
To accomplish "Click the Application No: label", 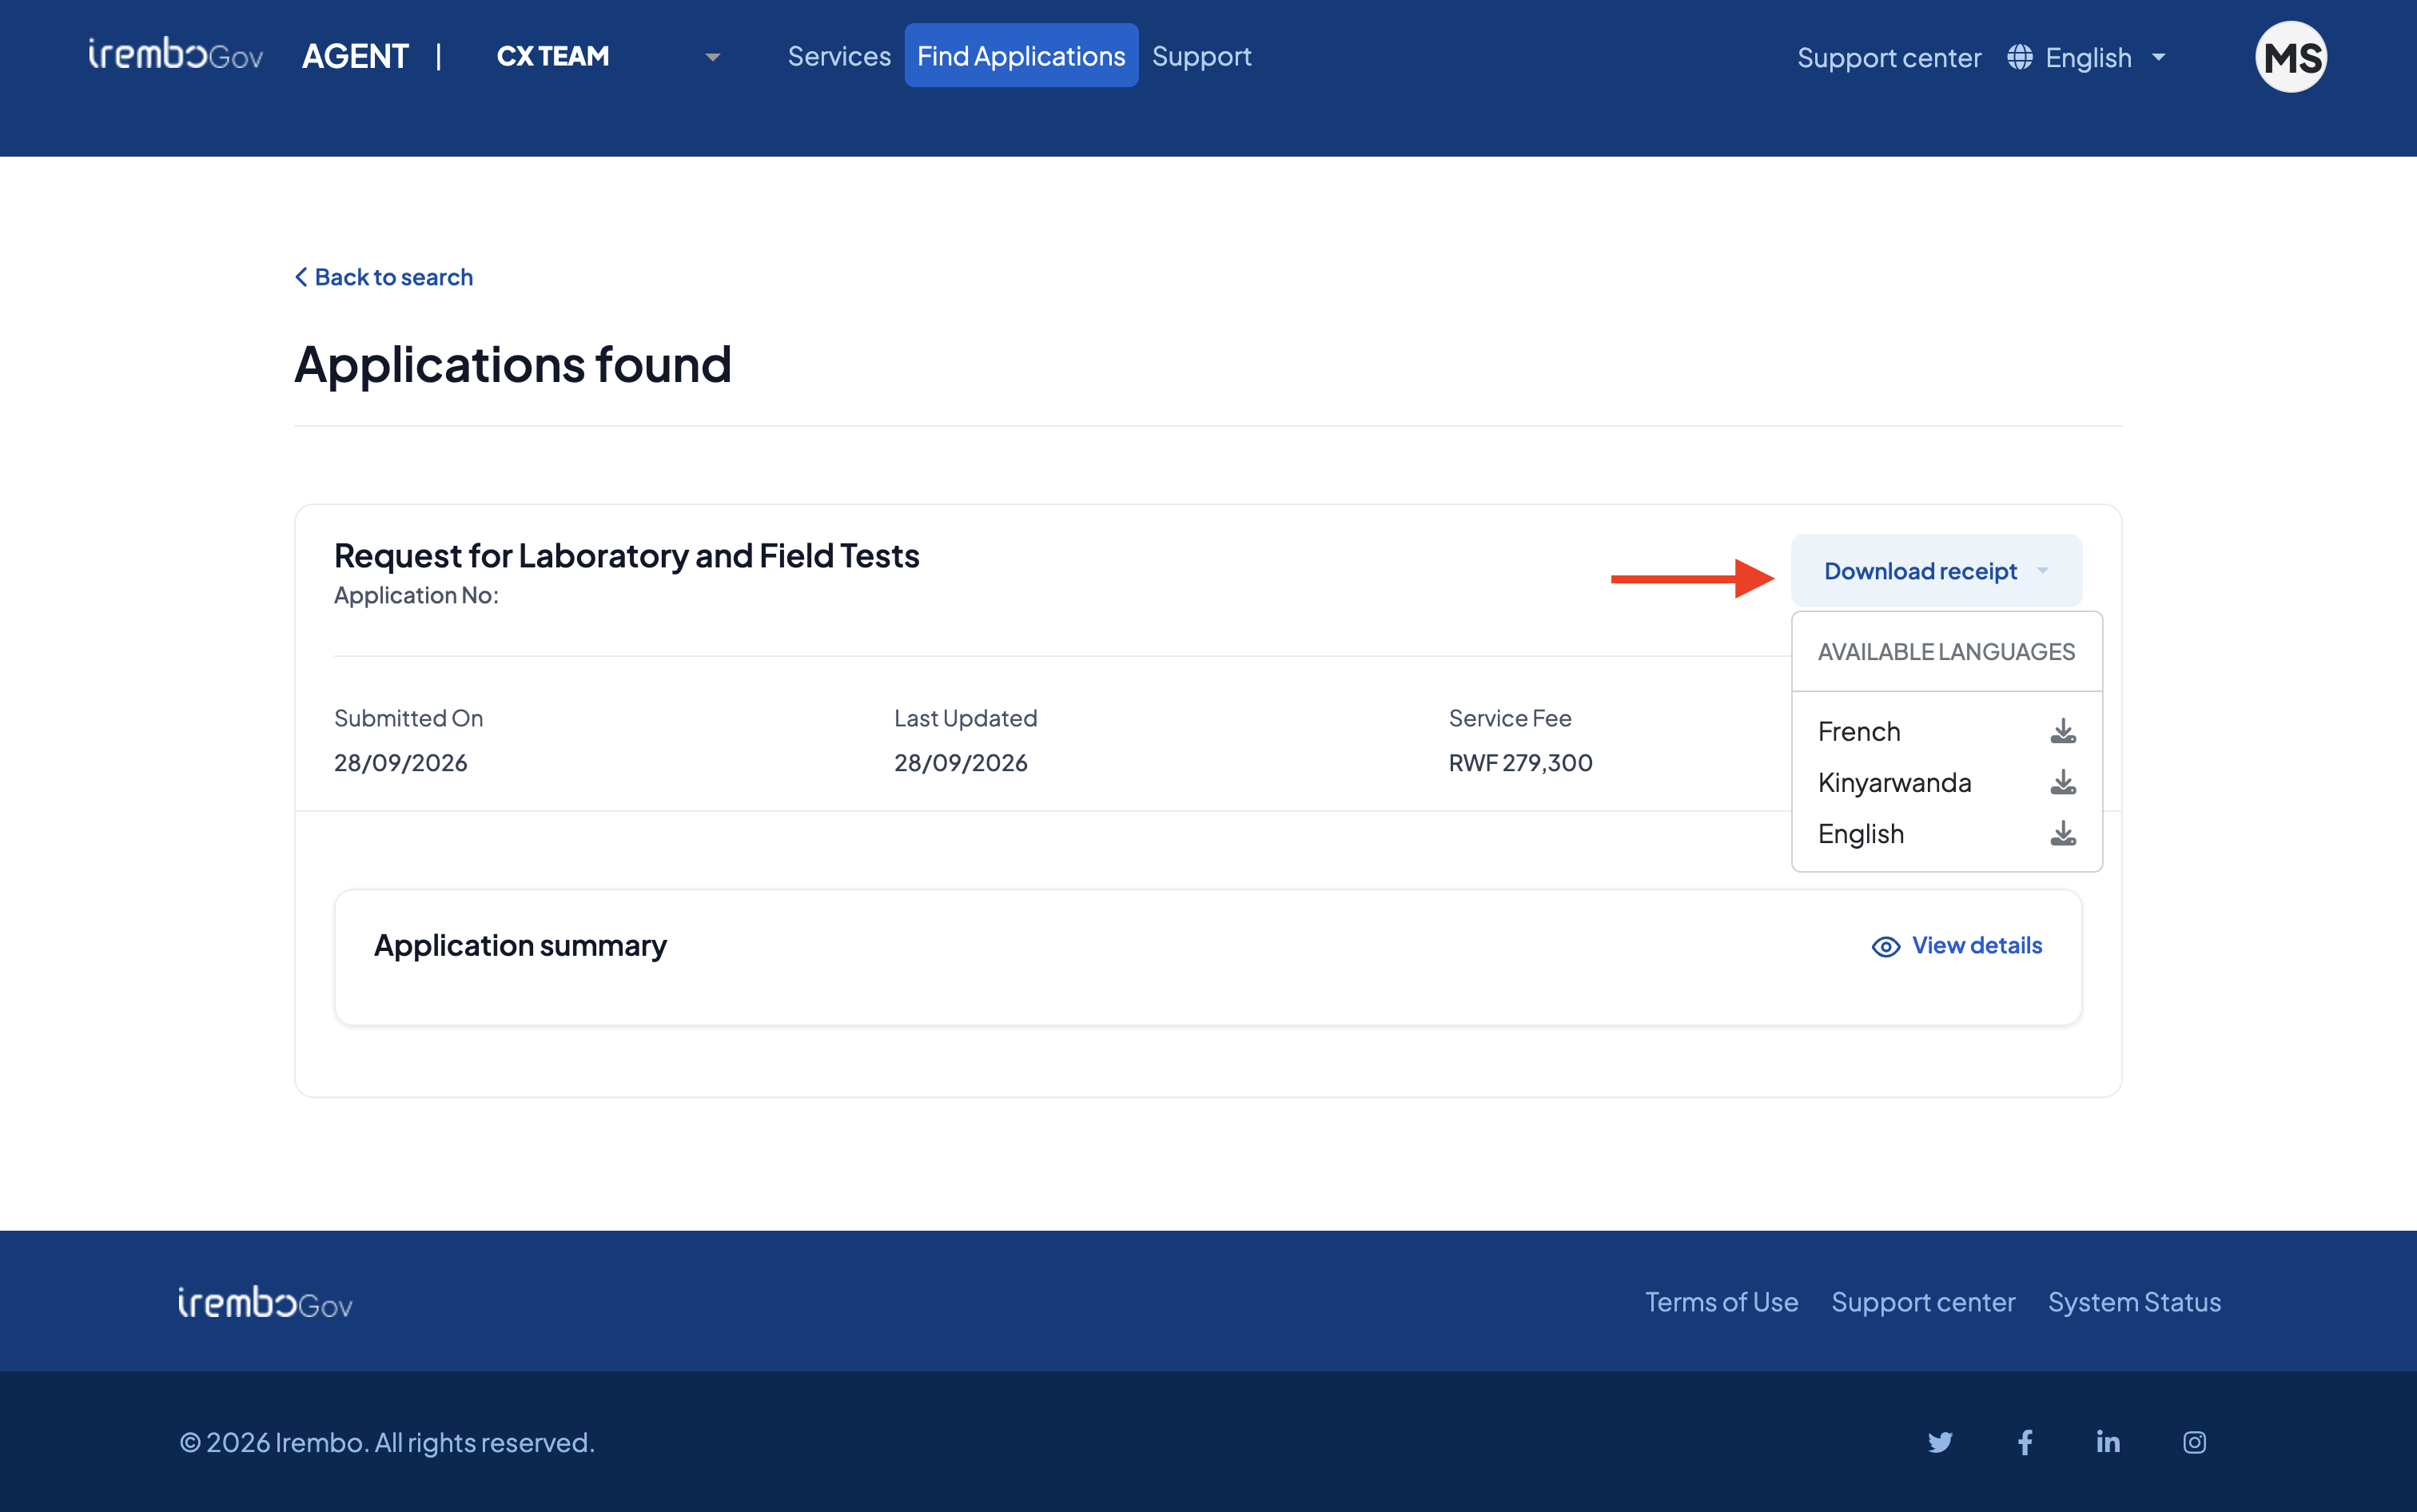I will pyautogui.click(x=416, y=596).
